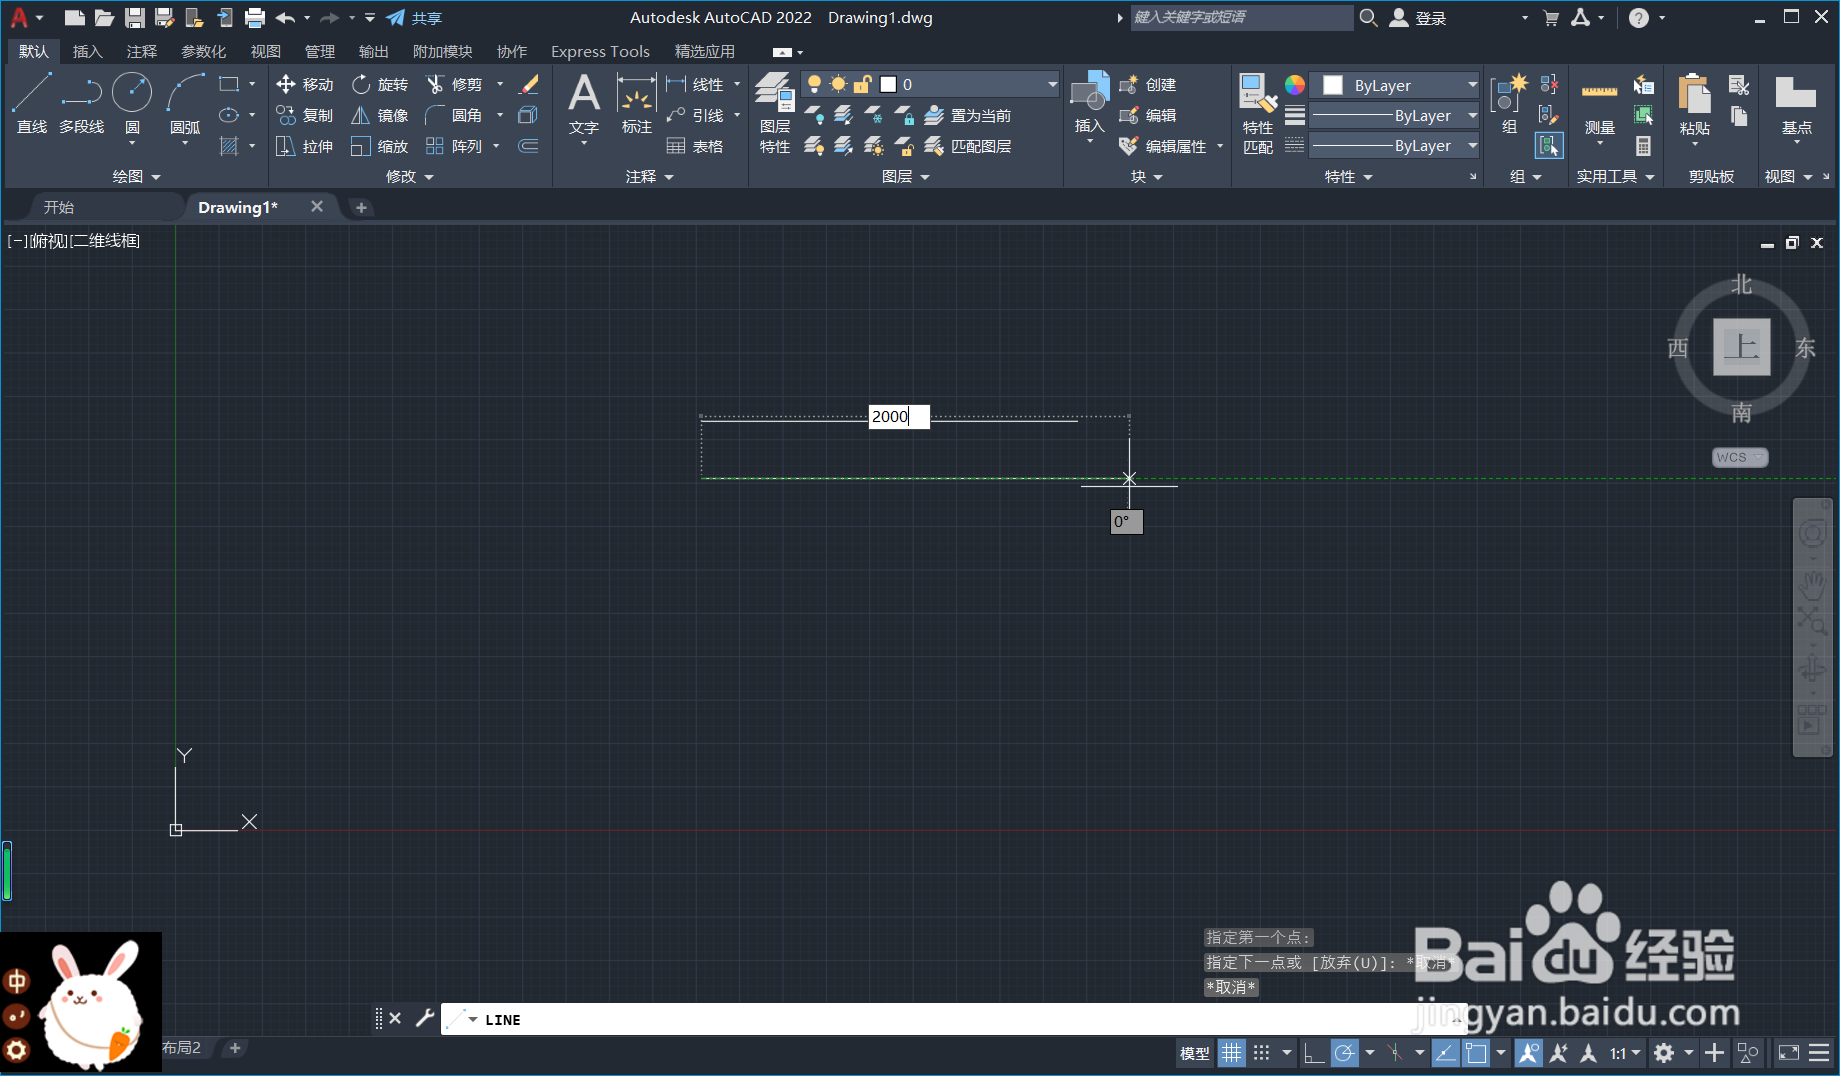Click the 置为当前 make current button
Image resolution: width=1840 pixels, height=1076 pixels.
pyautogui.click(x=968, y=116)
